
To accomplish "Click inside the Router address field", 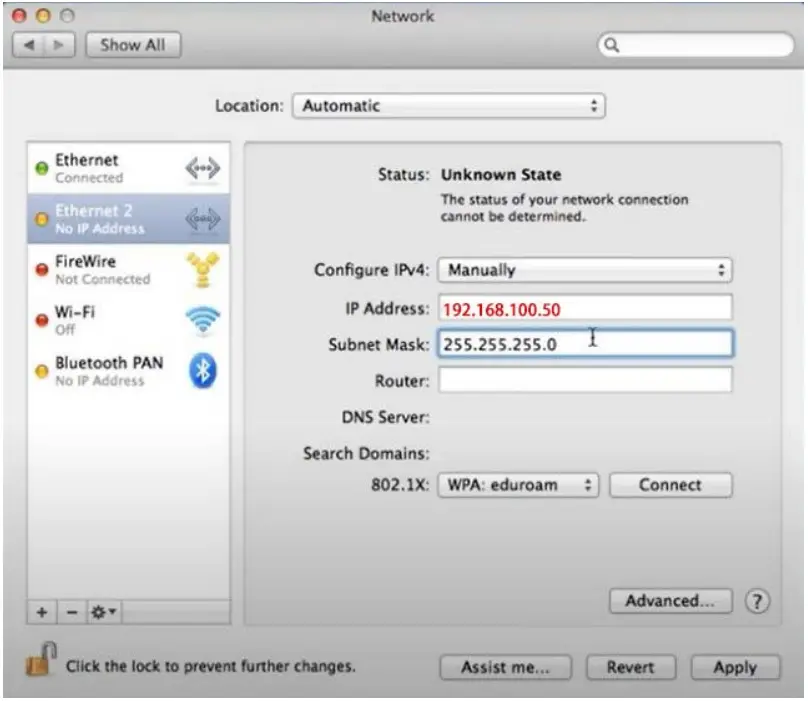I will click(585, 378).
